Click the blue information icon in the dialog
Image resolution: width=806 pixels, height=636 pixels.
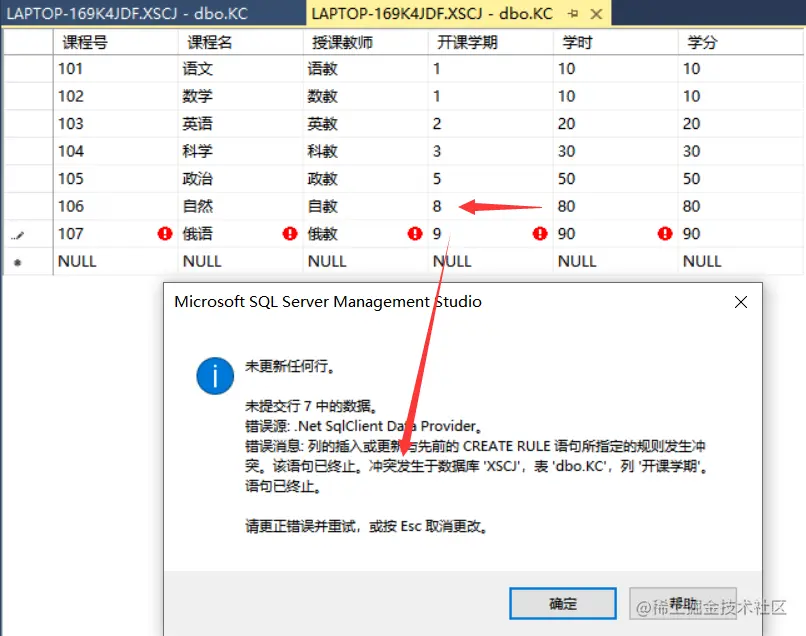coord(215,376)
